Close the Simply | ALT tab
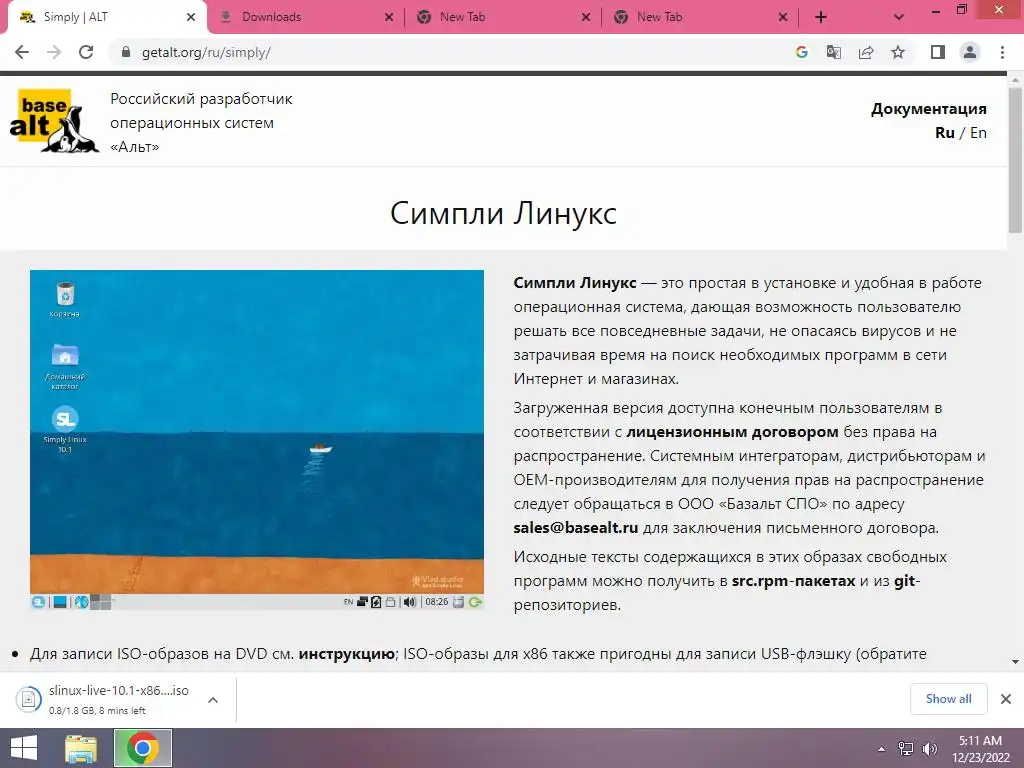 pos(191,18)
